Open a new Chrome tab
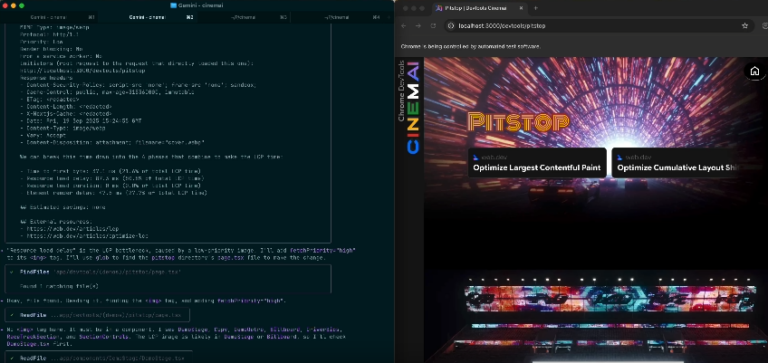Viewport: 768px width, 363px height. pyautogui.click(x=535, y=8)
